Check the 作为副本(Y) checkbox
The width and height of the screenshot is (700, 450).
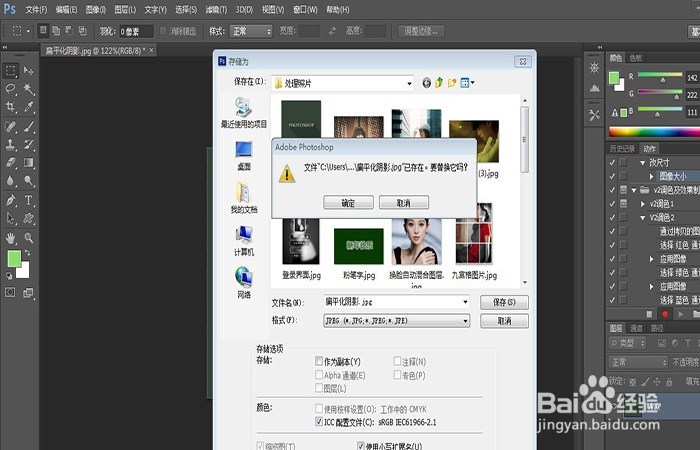(x=319, y=361)
